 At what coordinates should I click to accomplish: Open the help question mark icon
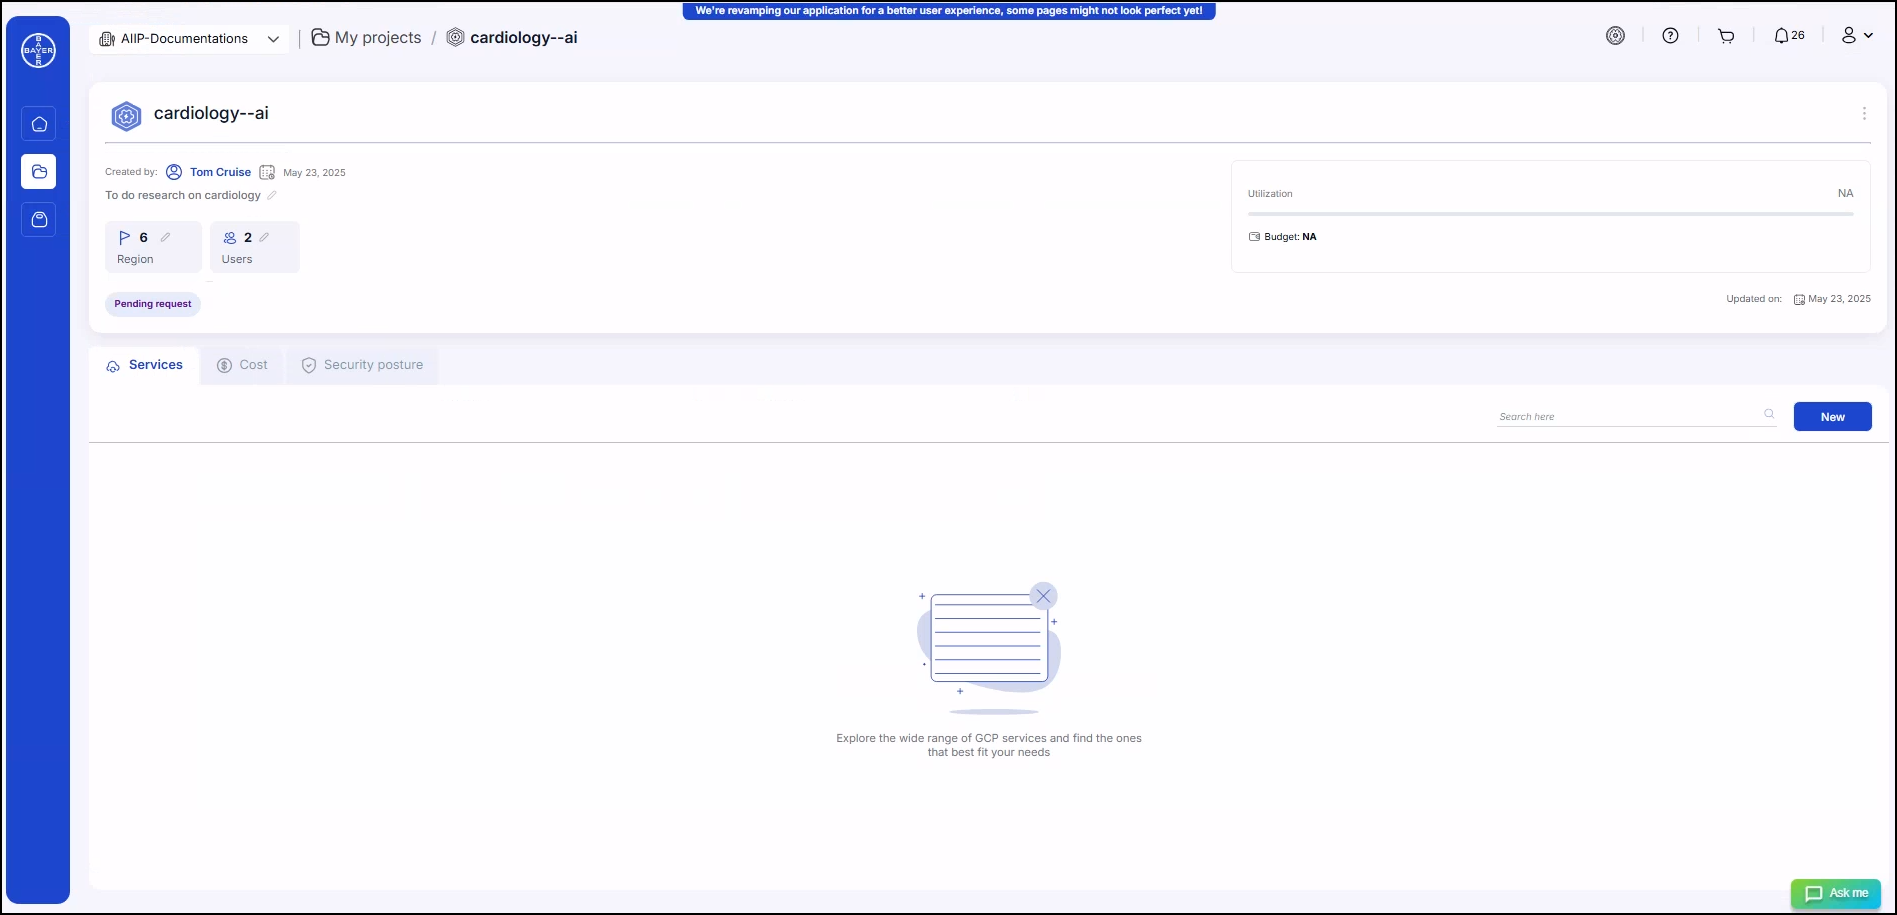pos(1670,36)
